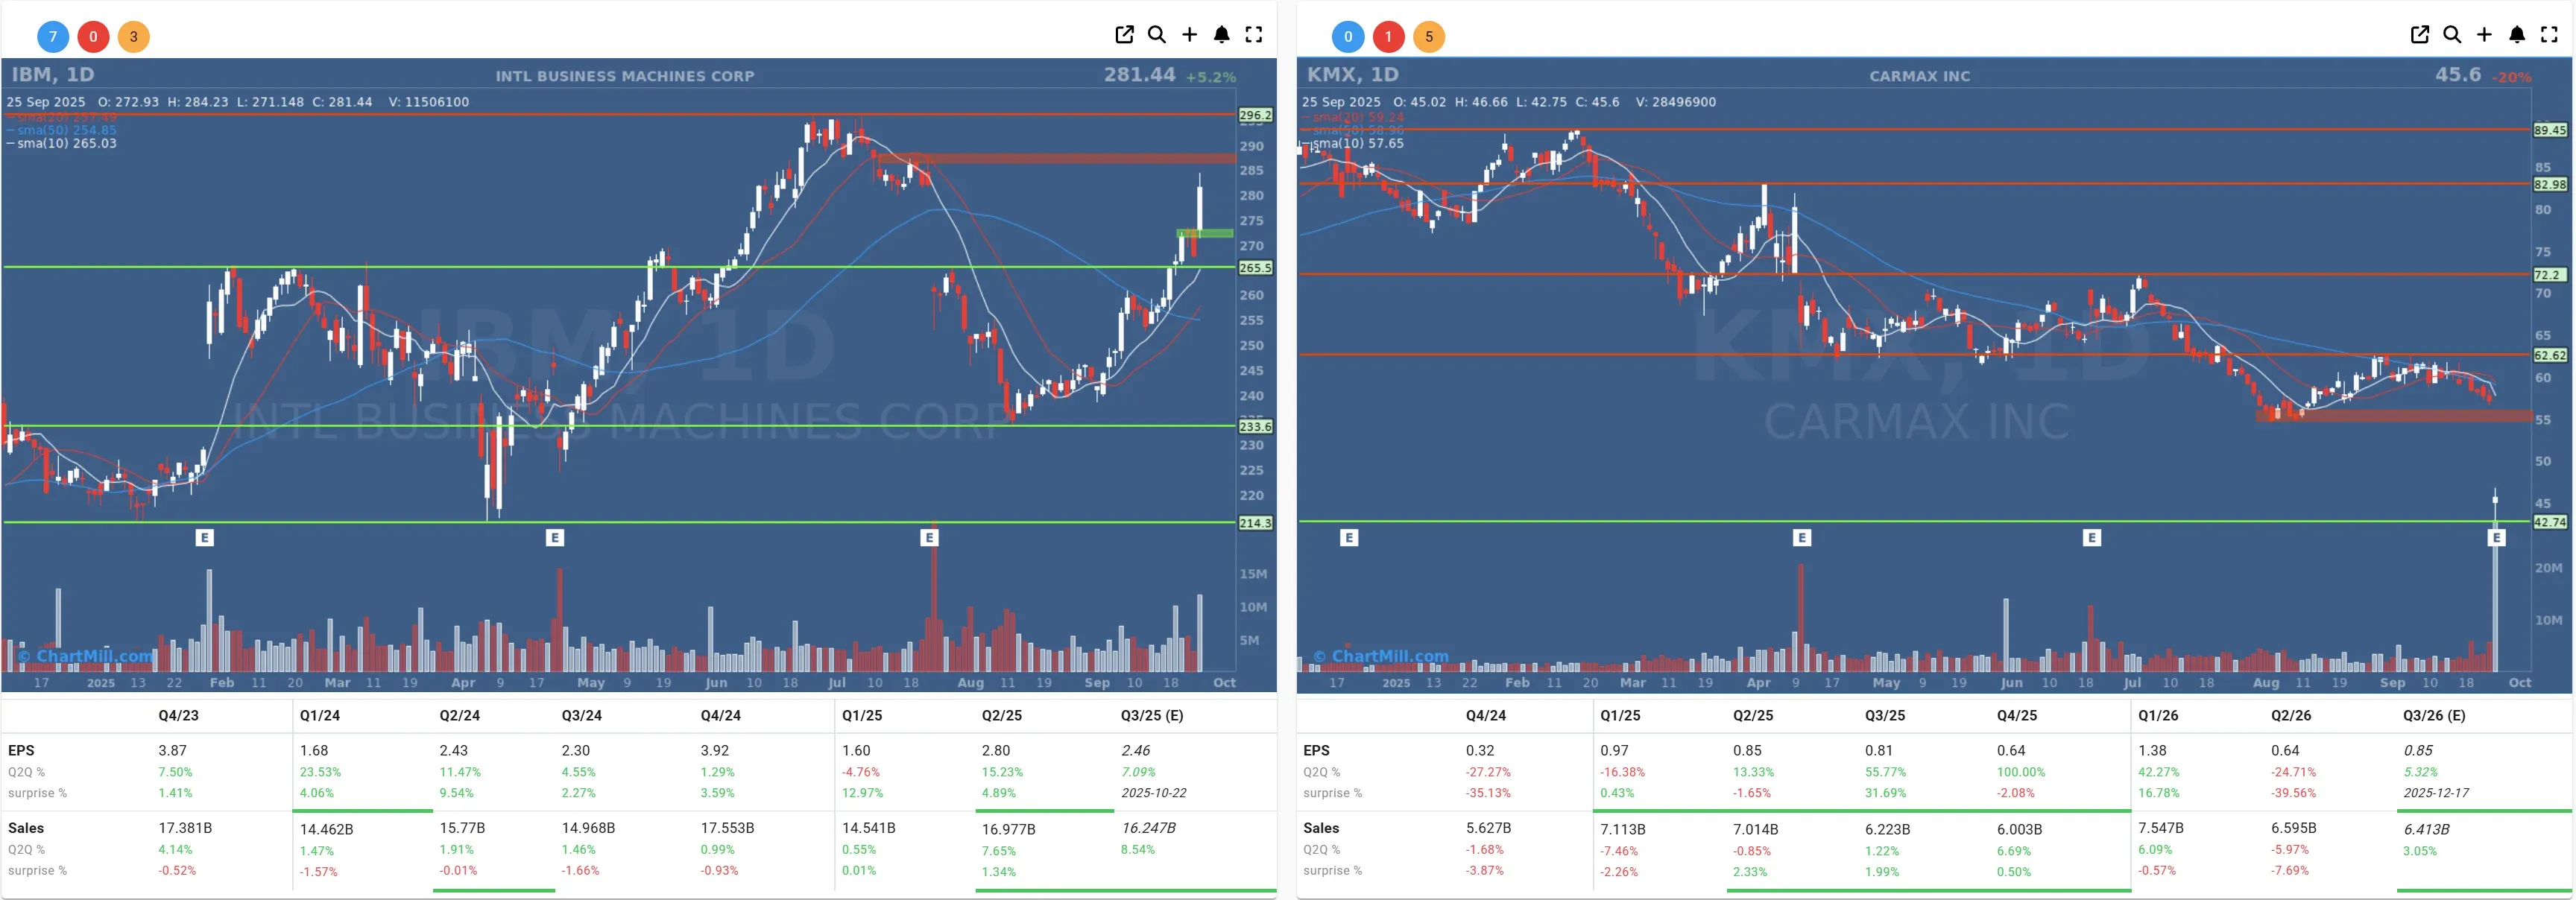This screenshot has height=900, width=2576.
Task: Click IBM earnings date 2025-10-22
Action: (x=1154, y=793)
